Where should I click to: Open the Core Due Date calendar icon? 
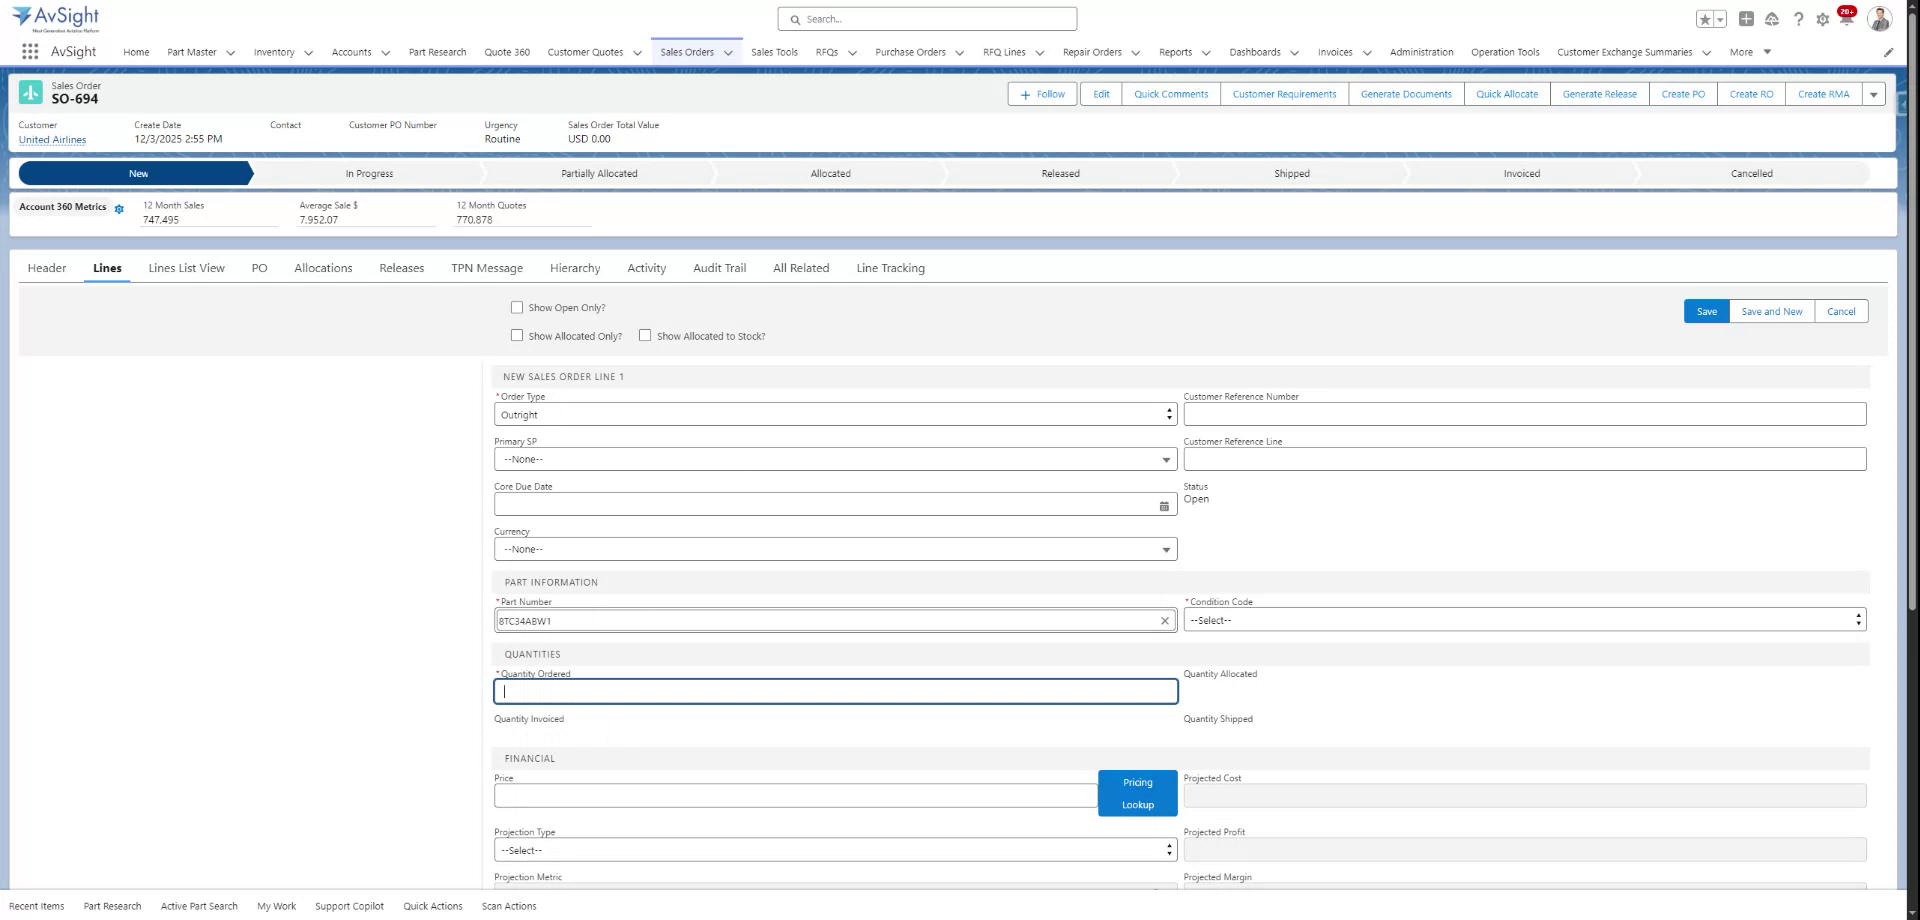1164,505
